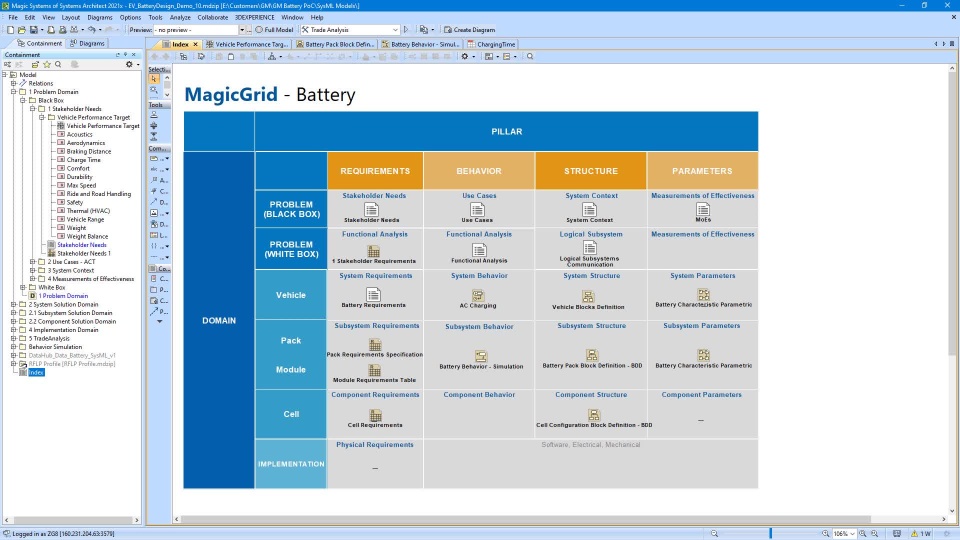
Task: Expand the 2 System Solution Domain folder
Action: click(13, 304)
